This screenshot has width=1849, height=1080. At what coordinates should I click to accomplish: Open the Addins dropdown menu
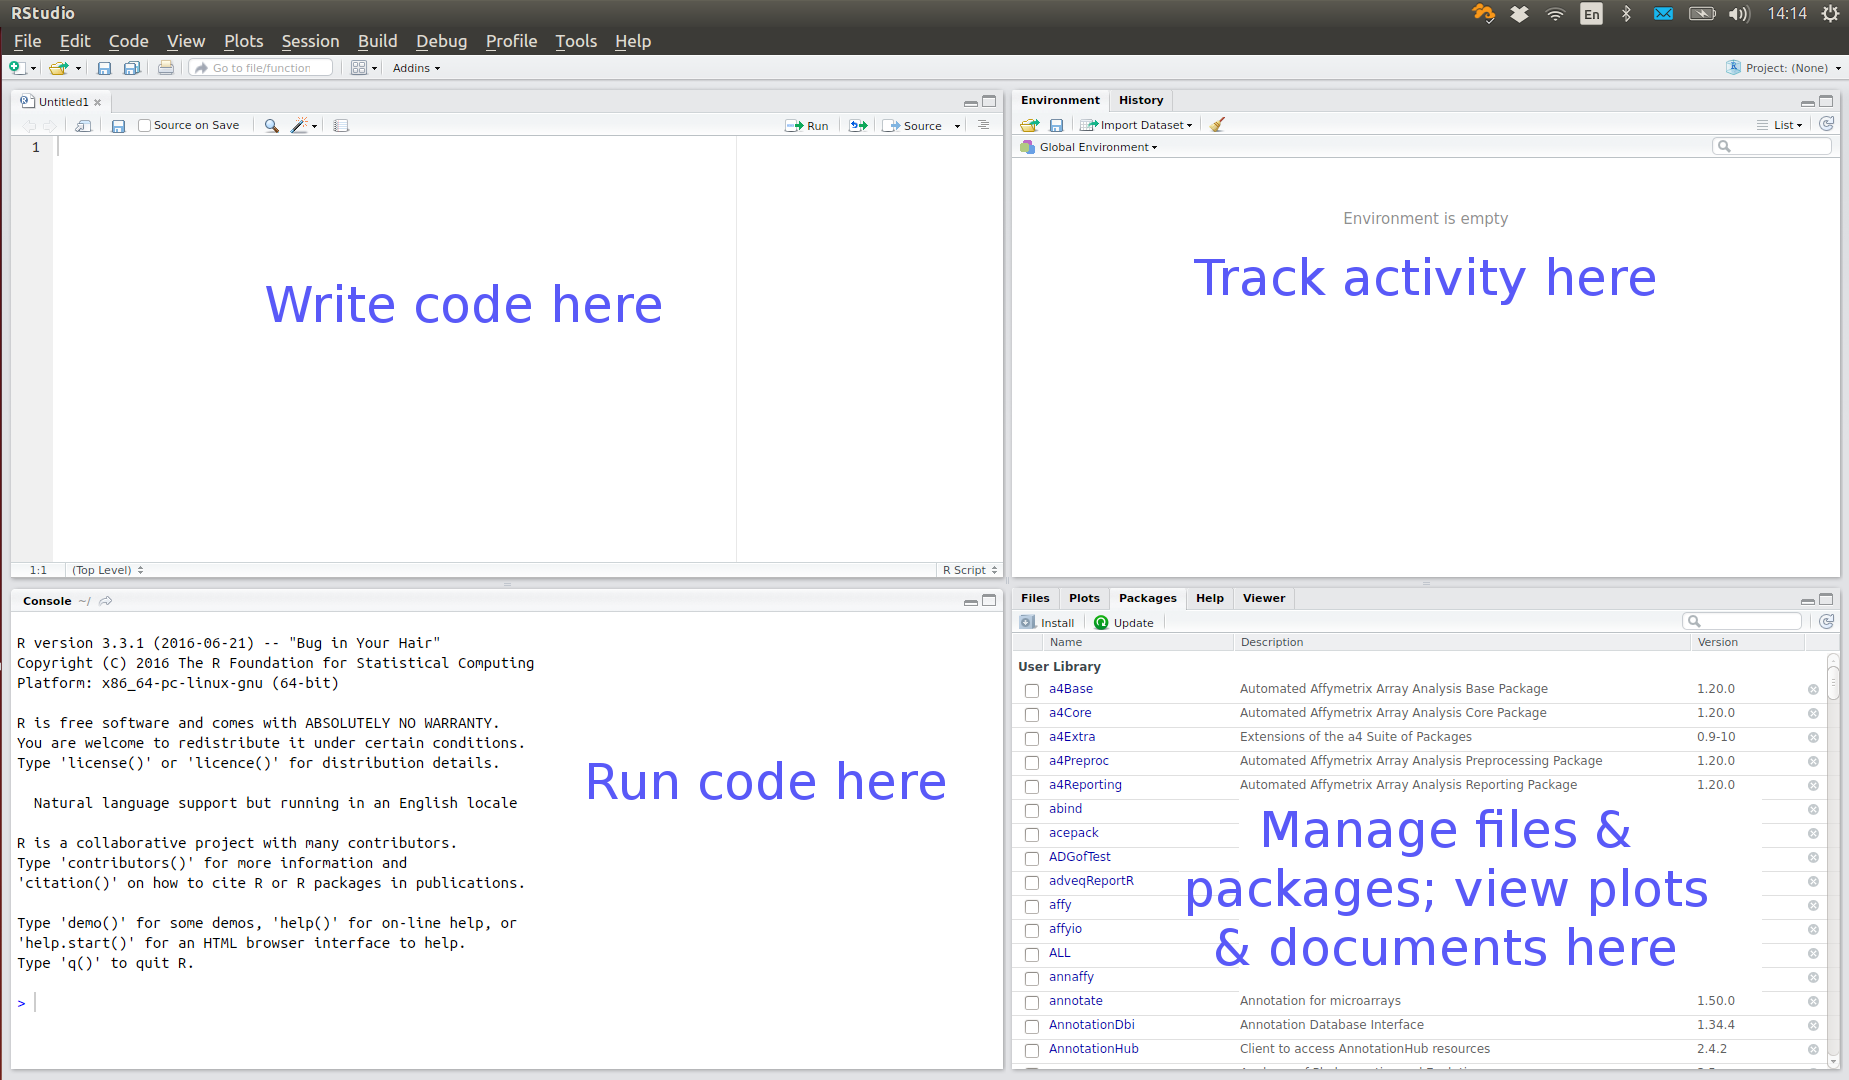pos(416,68)
